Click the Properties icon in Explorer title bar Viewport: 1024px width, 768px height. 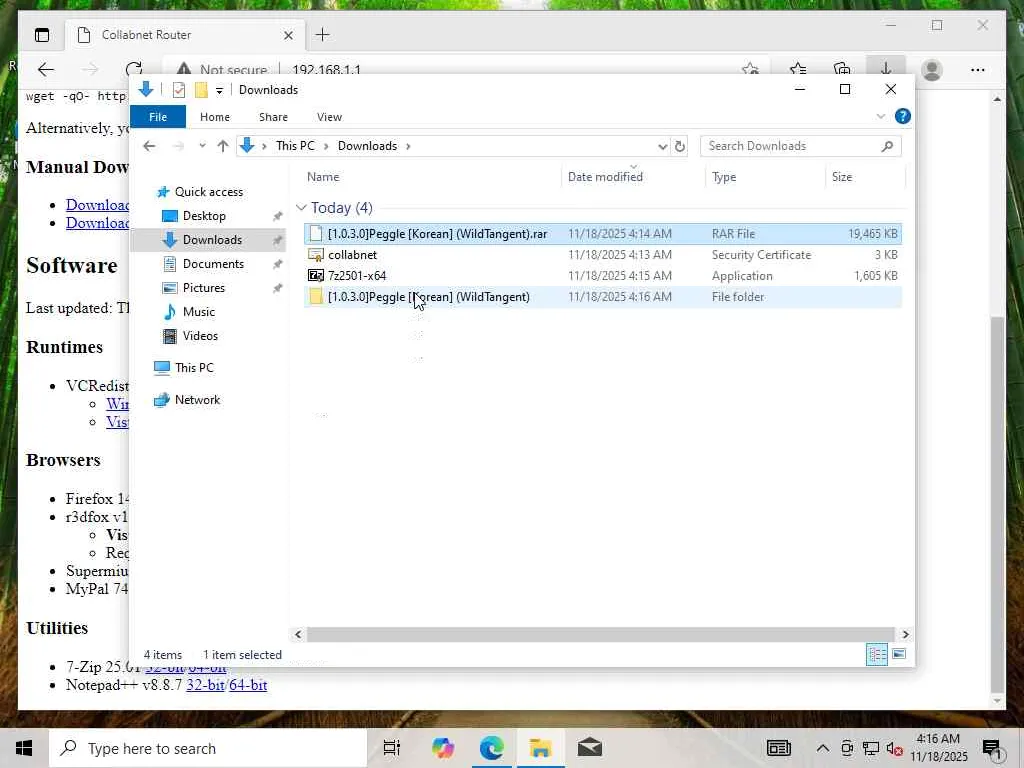179,90
